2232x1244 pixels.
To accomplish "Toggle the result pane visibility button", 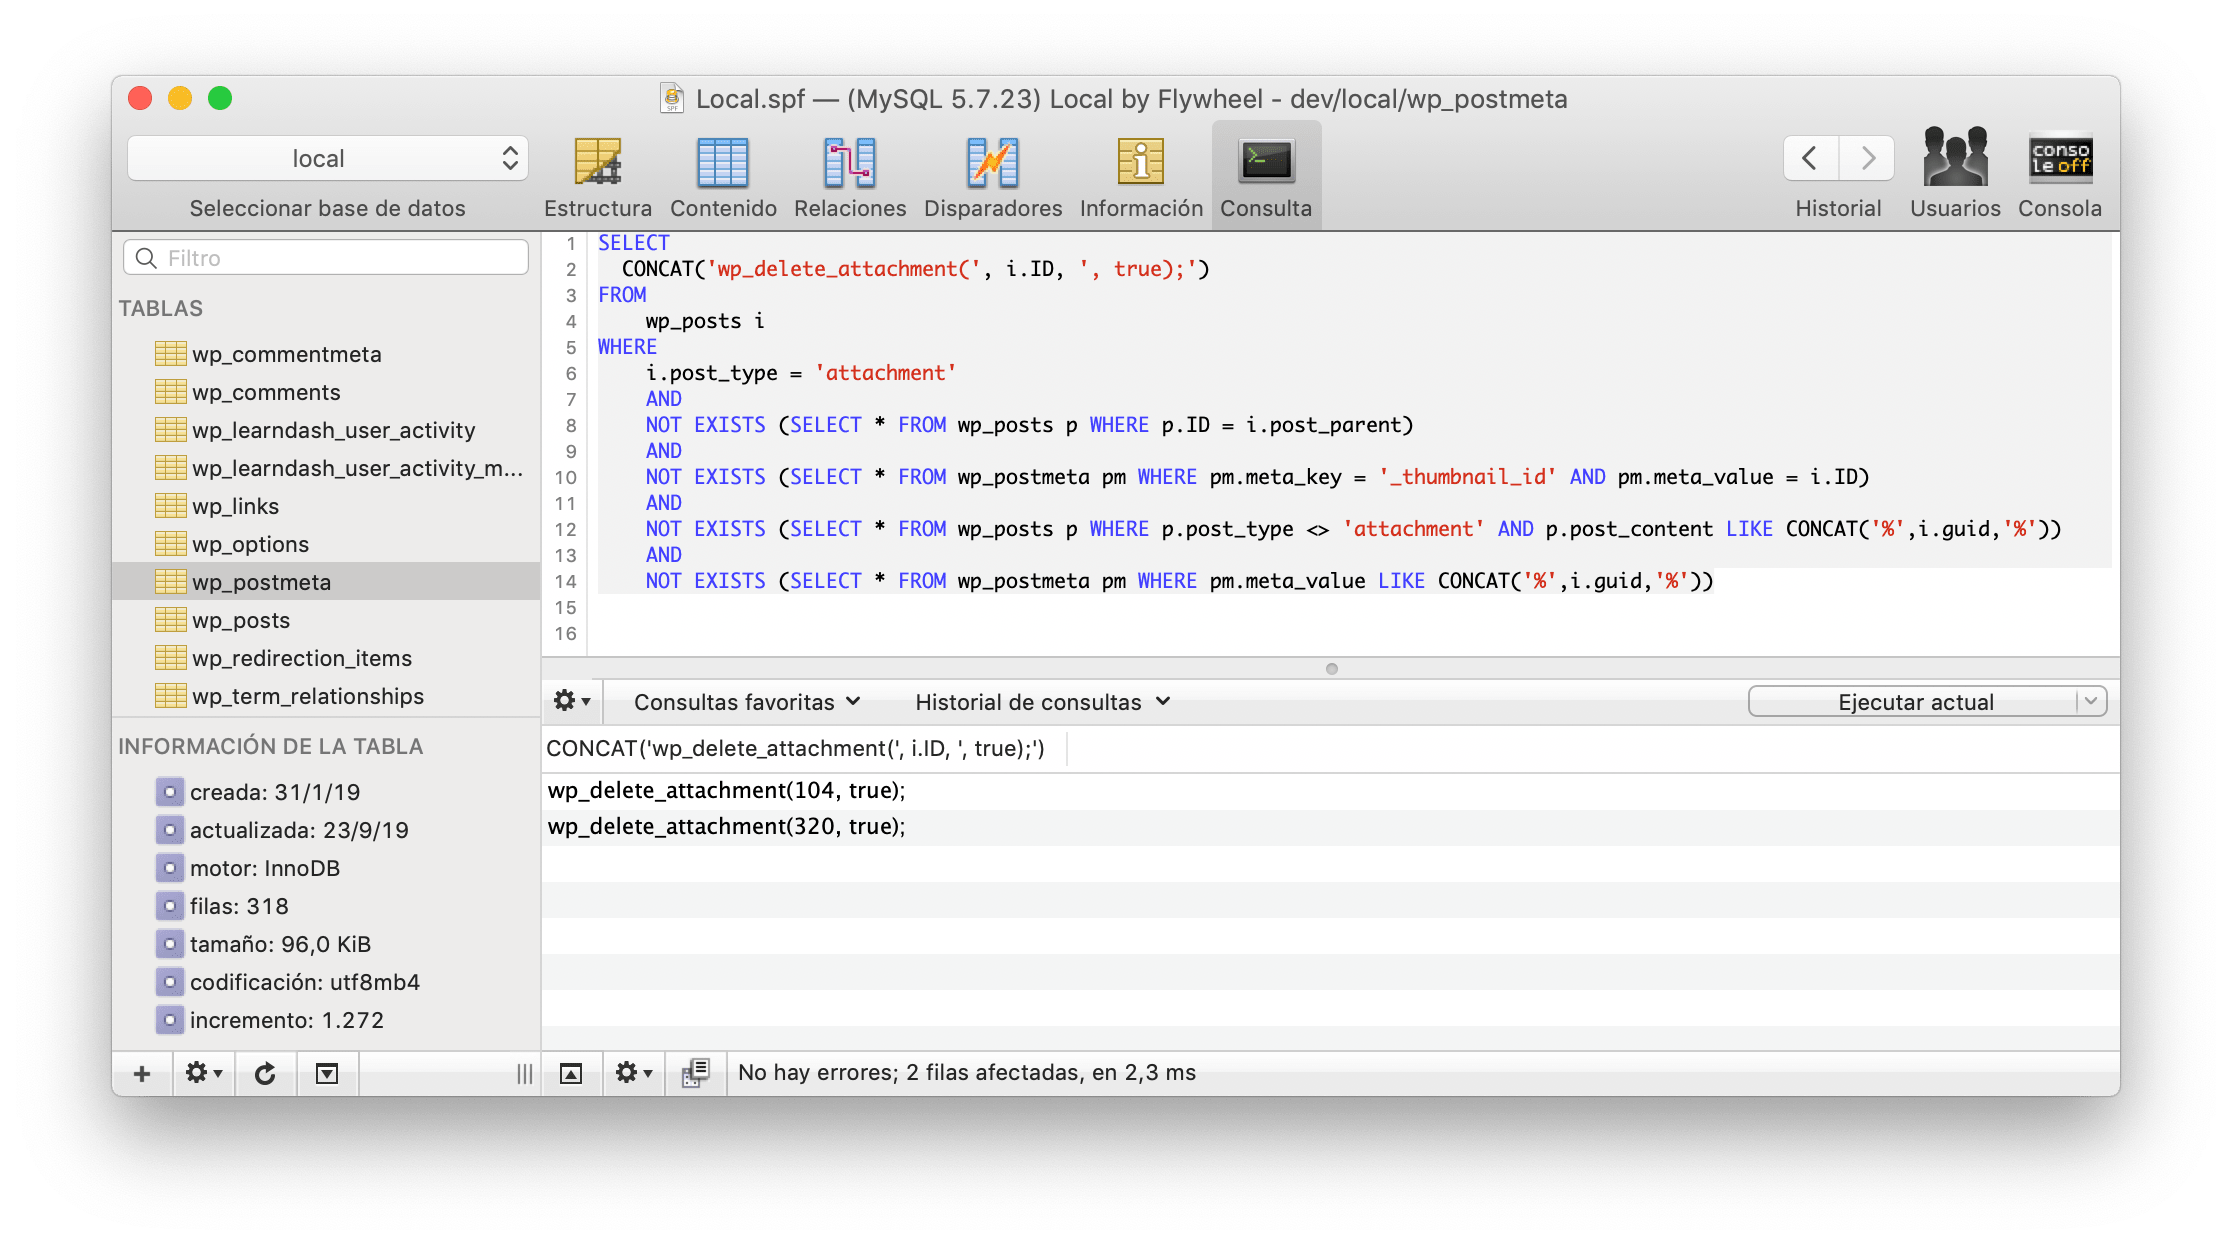I will click(x=571, y=1074).
